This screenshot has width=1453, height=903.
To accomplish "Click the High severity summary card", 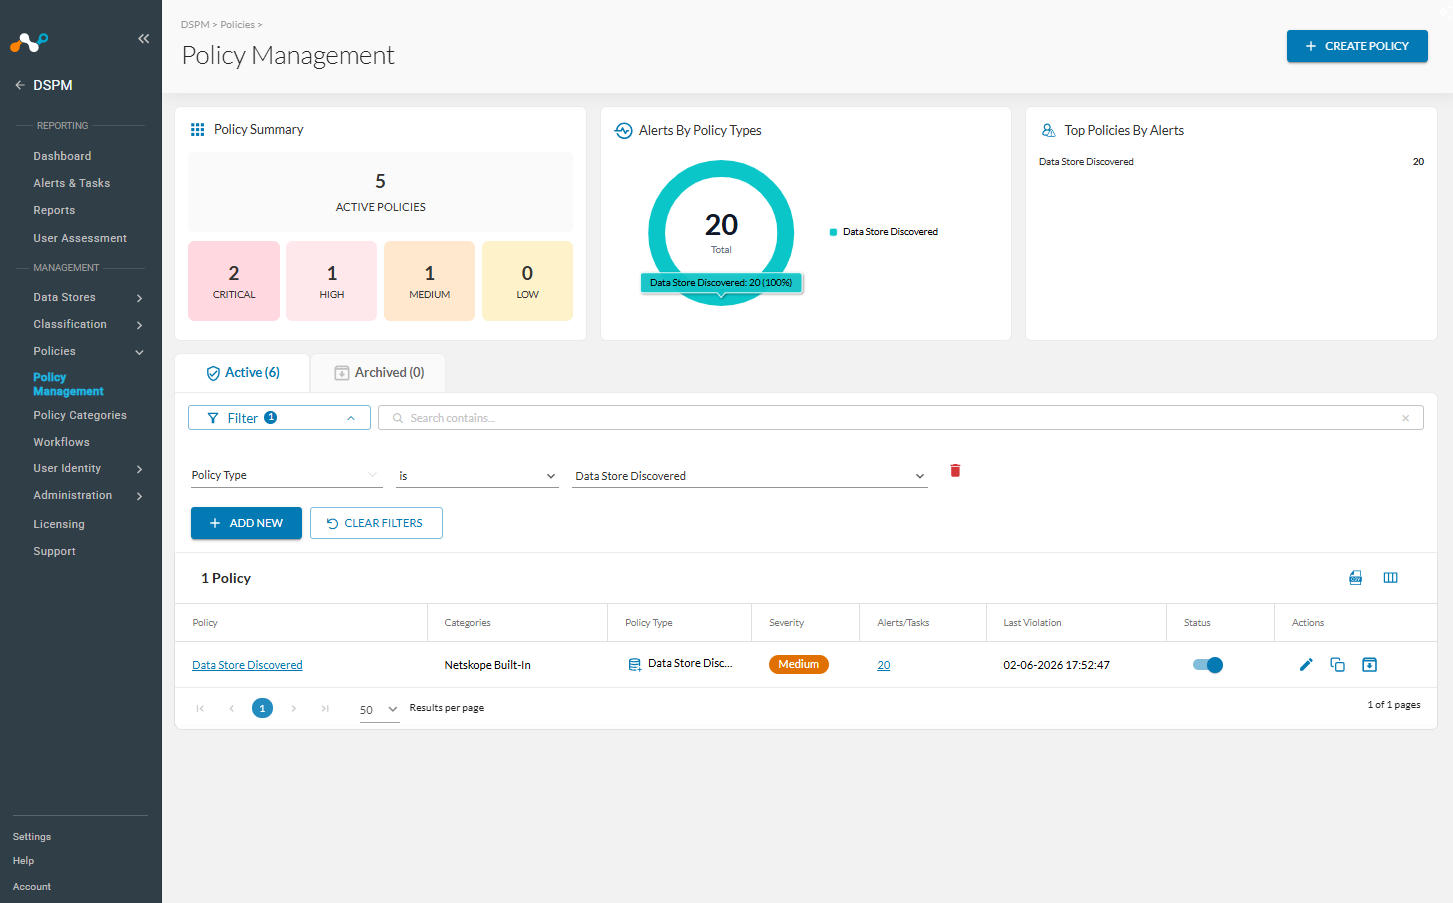I will tap(331, 281).
